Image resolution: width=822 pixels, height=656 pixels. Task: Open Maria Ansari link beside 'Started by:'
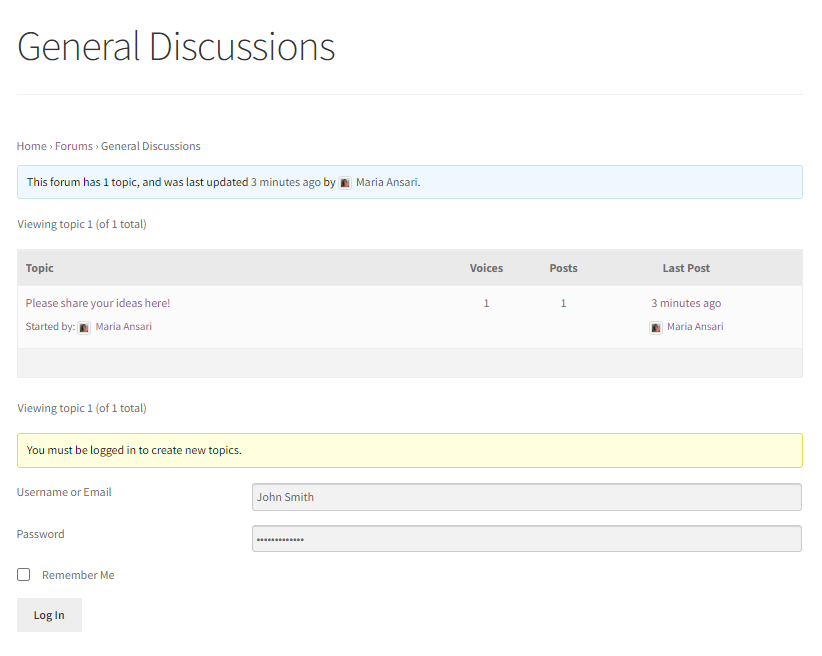tap(124, 327)
